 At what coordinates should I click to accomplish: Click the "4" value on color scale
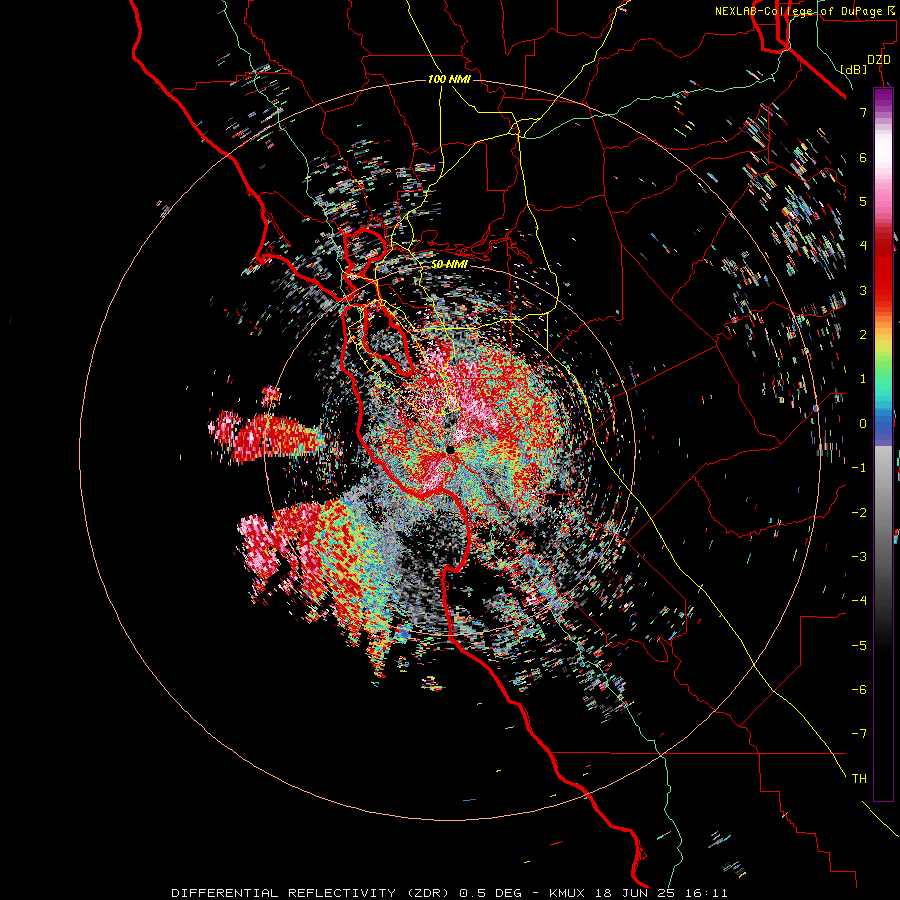point(863,246)
